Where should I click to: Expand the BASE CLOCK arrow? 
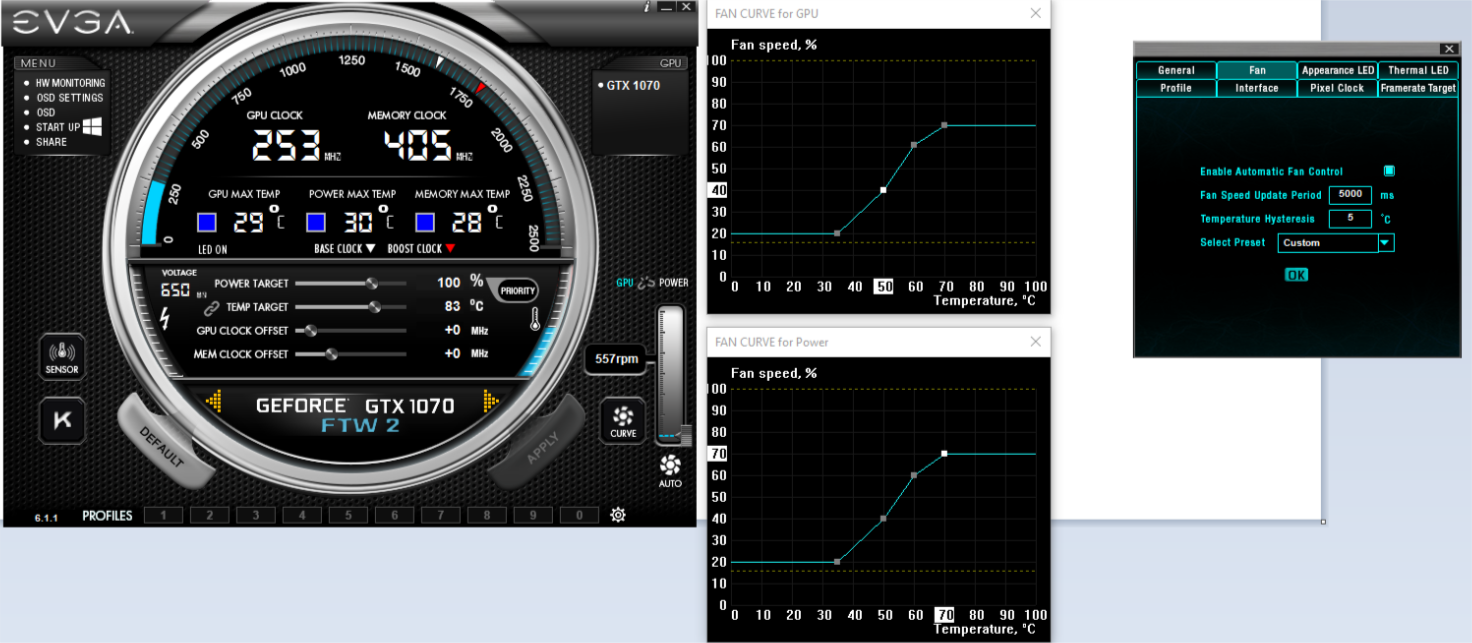370,249
